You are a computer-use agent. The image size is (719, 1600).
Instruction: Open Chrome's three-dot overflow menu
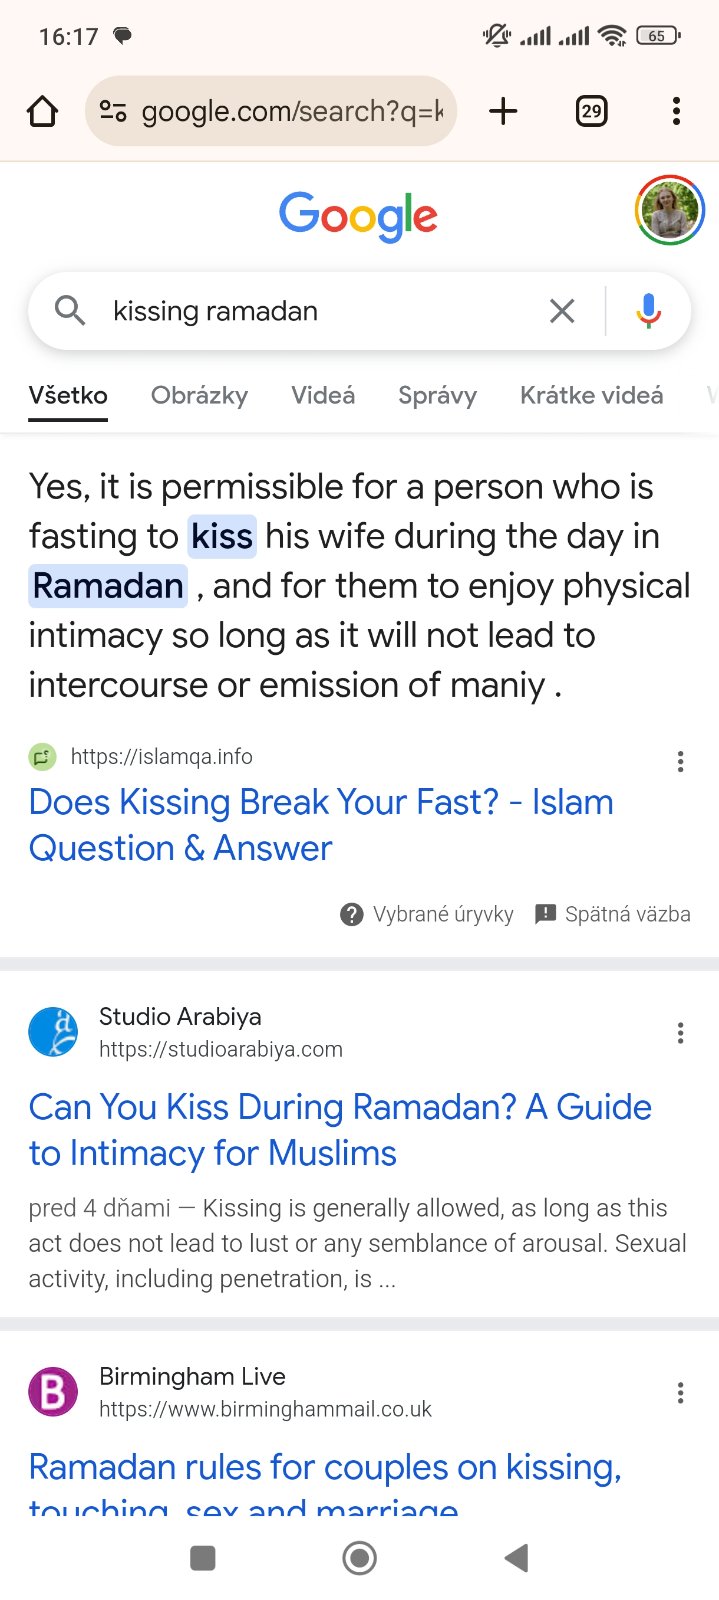tap(677, 111)
